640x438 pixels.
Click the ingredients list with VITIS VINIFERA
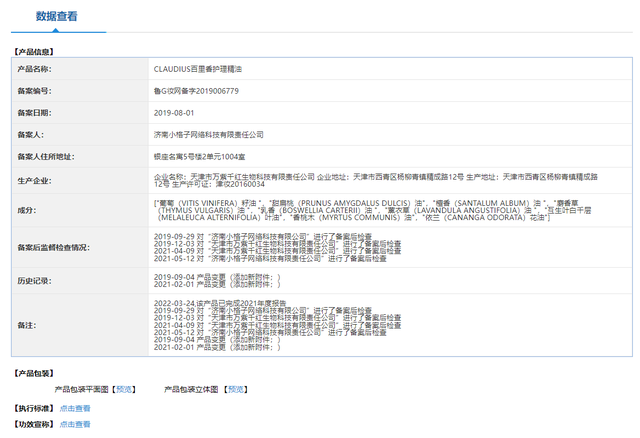tap(372, 210)
